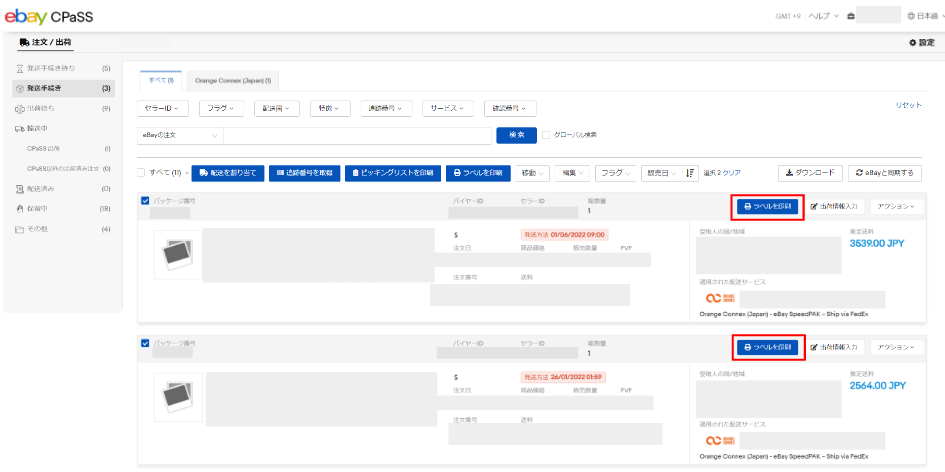
Task: Click ラベルを印刷 on the first package
Action: pyautogui.click(x=767, y=207)
